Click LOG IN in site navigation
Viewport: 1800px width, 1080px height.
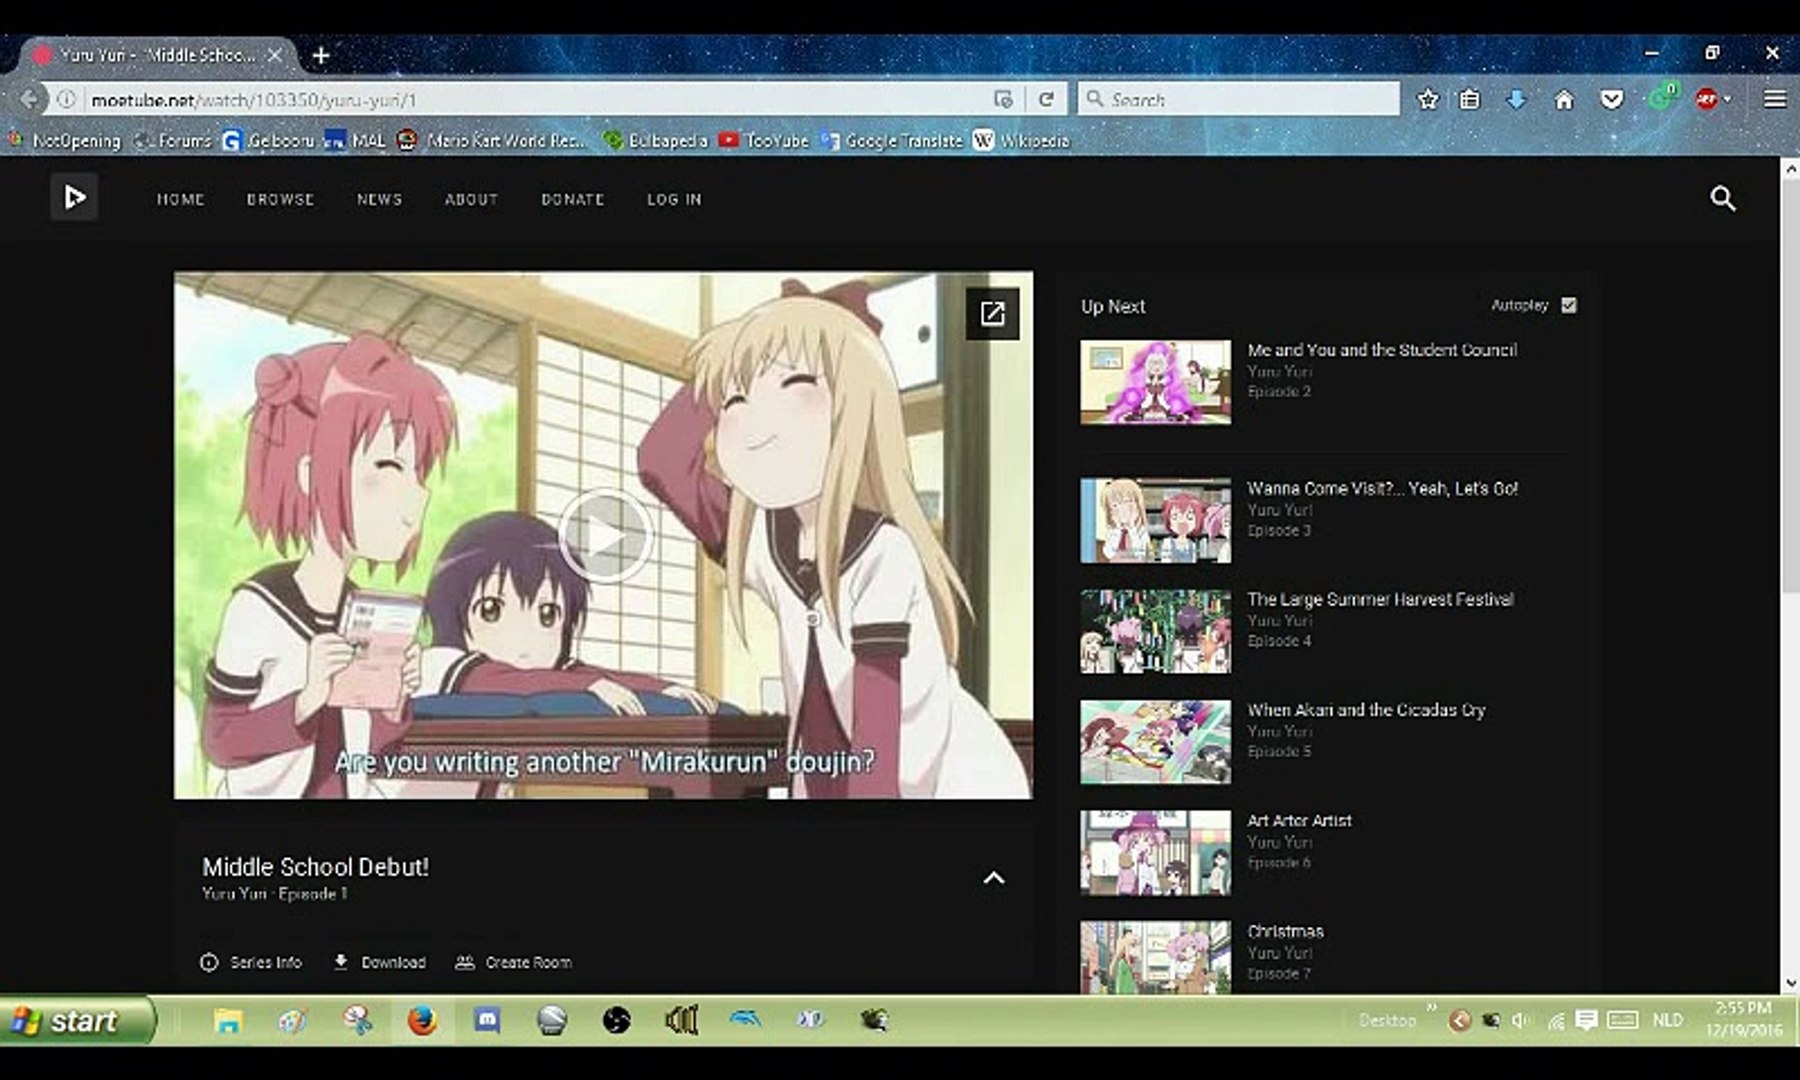click(x=674, y=199)
